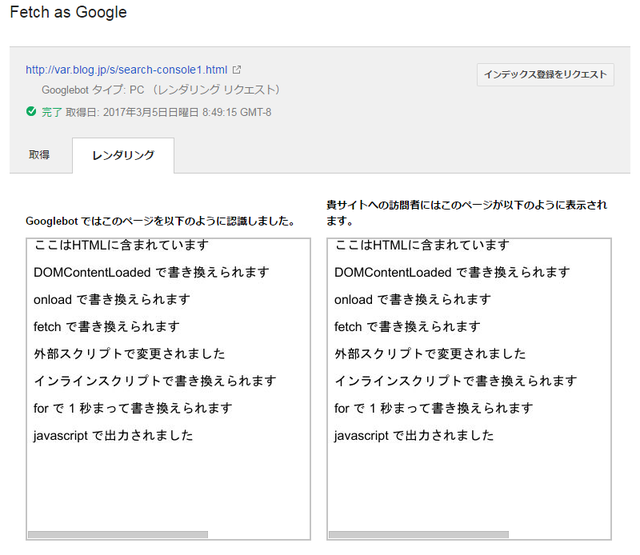Screen dimensions: 640x555
Task: Click DOMContentLoaded line in Googlebot pane
Action: pos(151,272)
